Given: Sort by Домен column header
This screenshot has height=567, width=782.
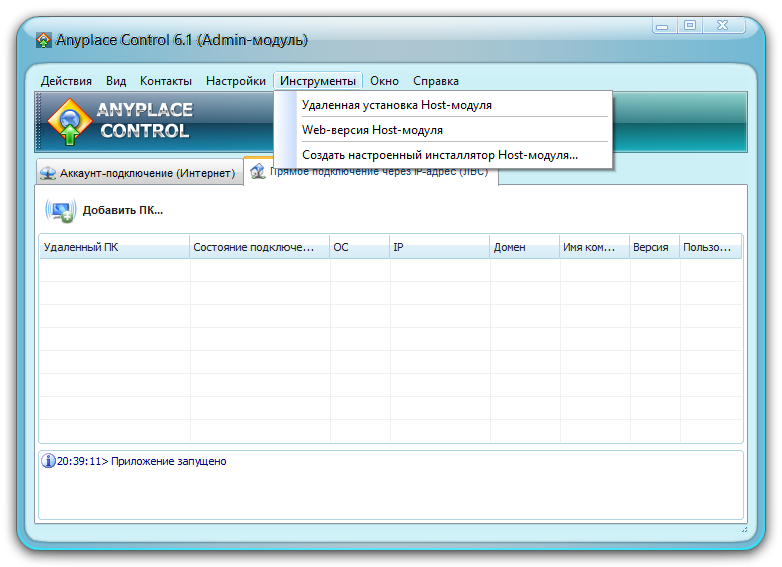Looking at the screenshot, I should pos(525,247).
